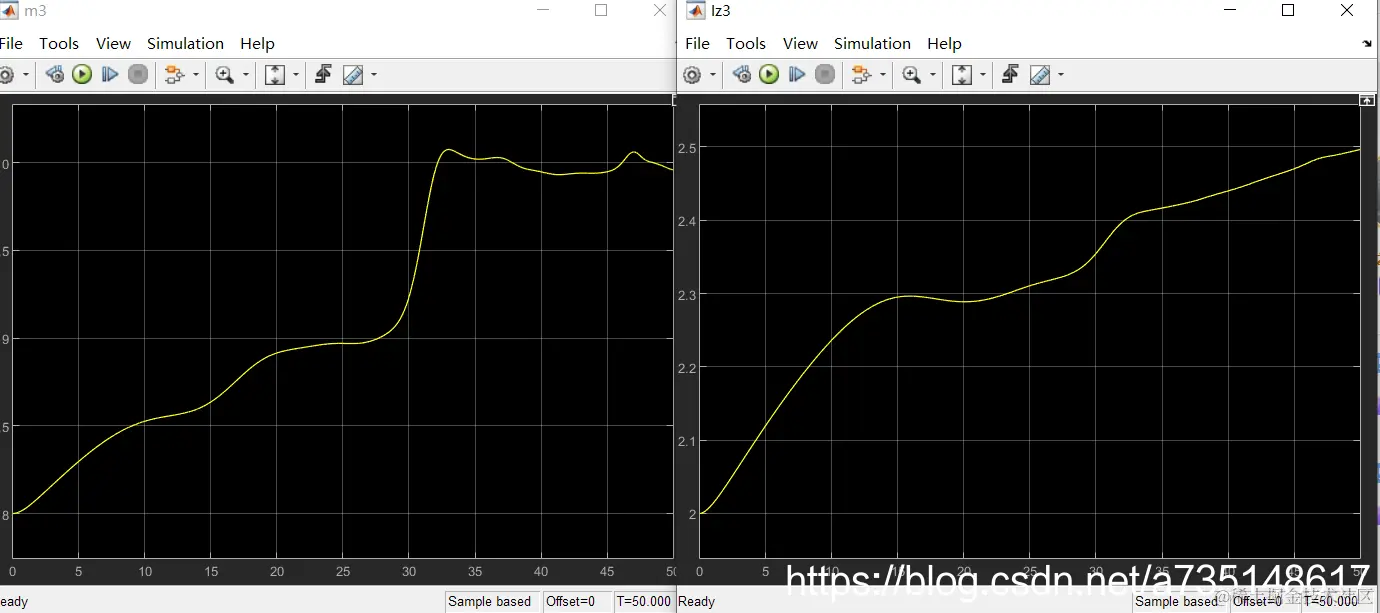This screenshot has width=1380, height=613.
Task: Click 'T=50.000' in m3 status bar
Action: (x=644, y=601)
